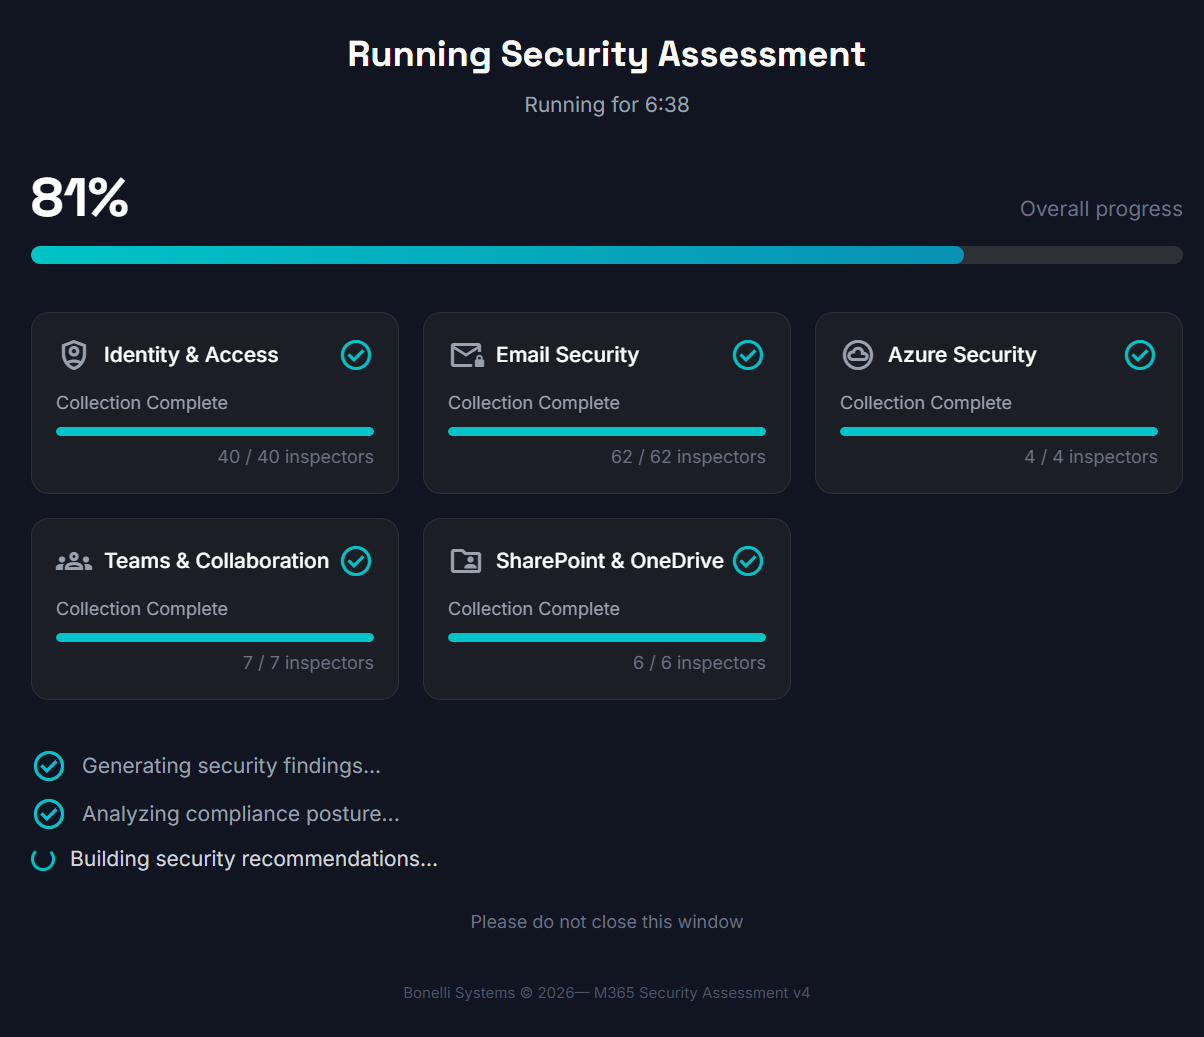Click the overall progress bar
This screenshot has width=1204, height=1037.
(606, 255)
